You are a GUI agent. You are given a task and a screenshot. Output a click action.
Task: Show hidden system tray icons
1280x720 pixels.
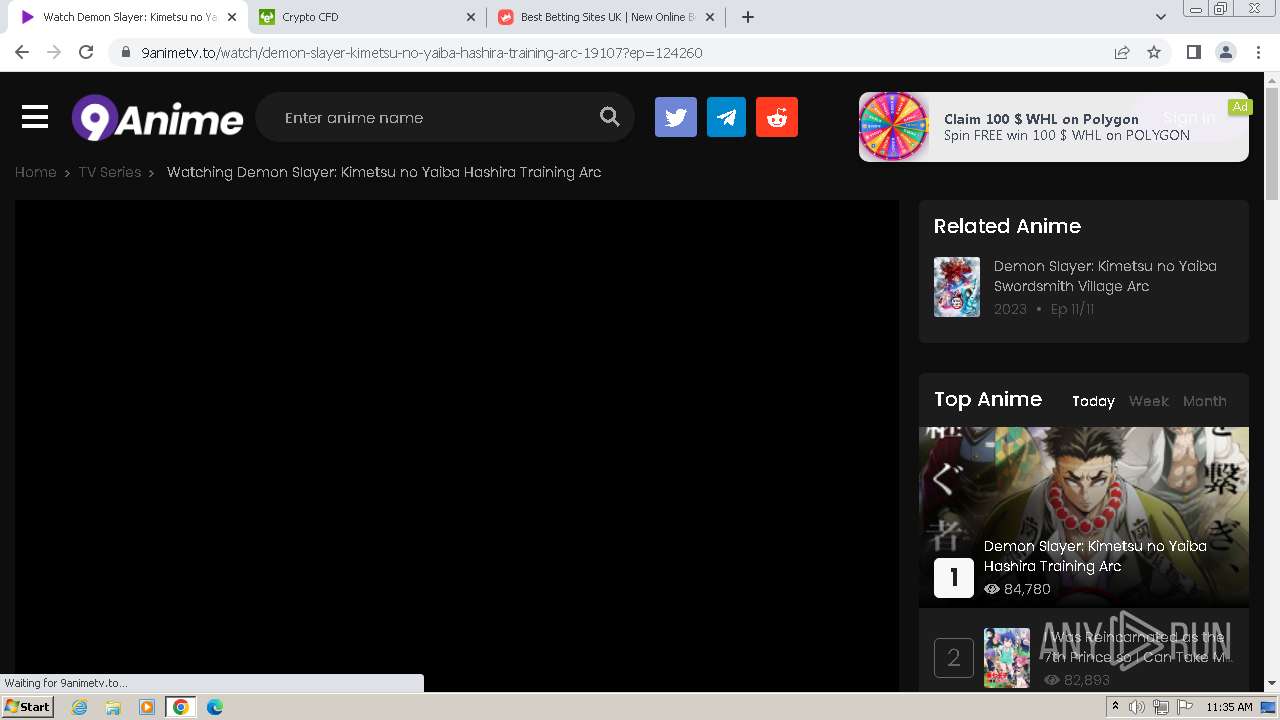pyautogui.click(x=1115, y=707)
